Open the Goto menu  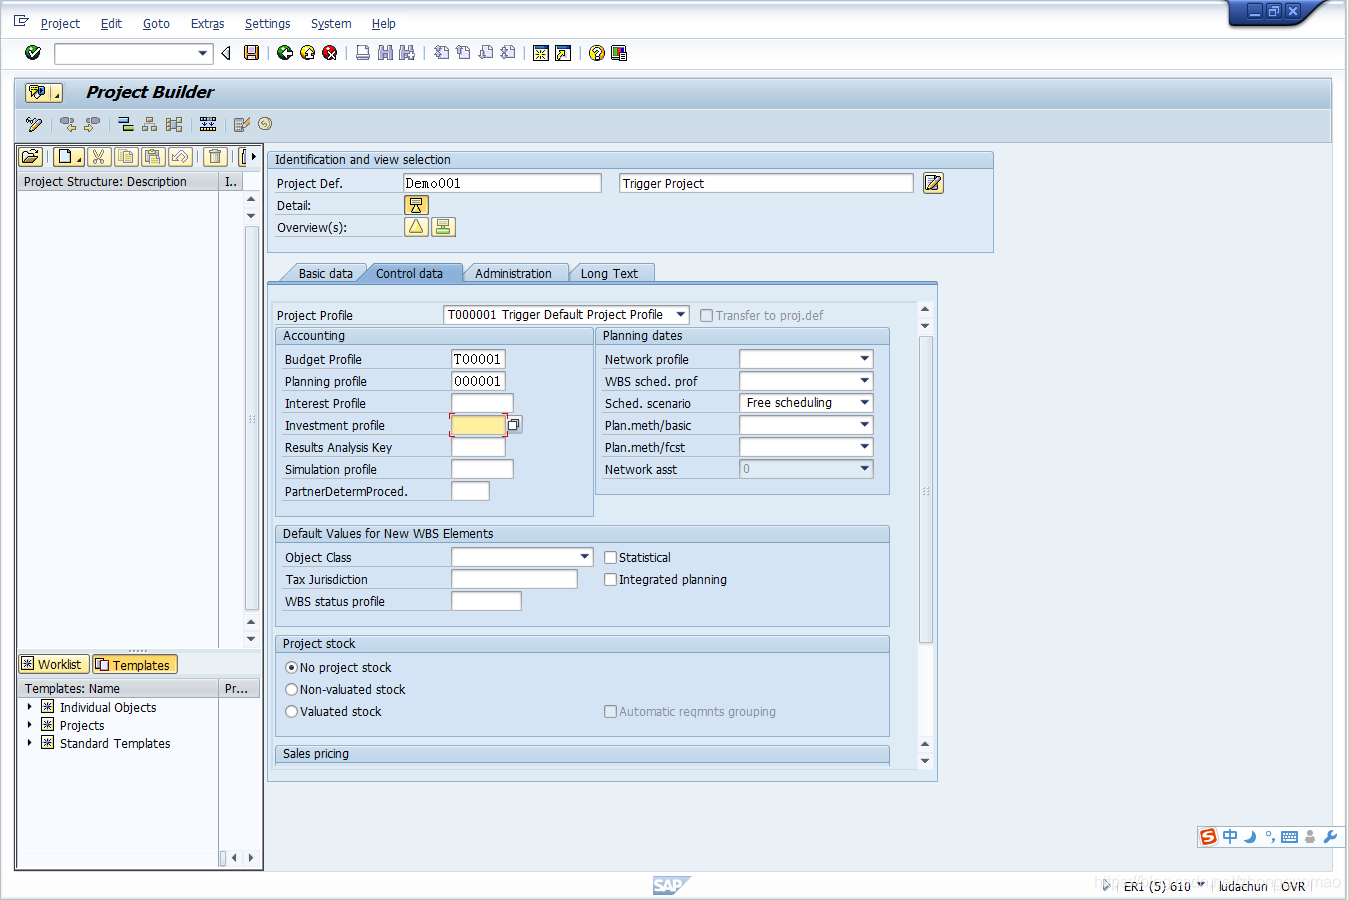pyautogui.click(x=156, y=23)
